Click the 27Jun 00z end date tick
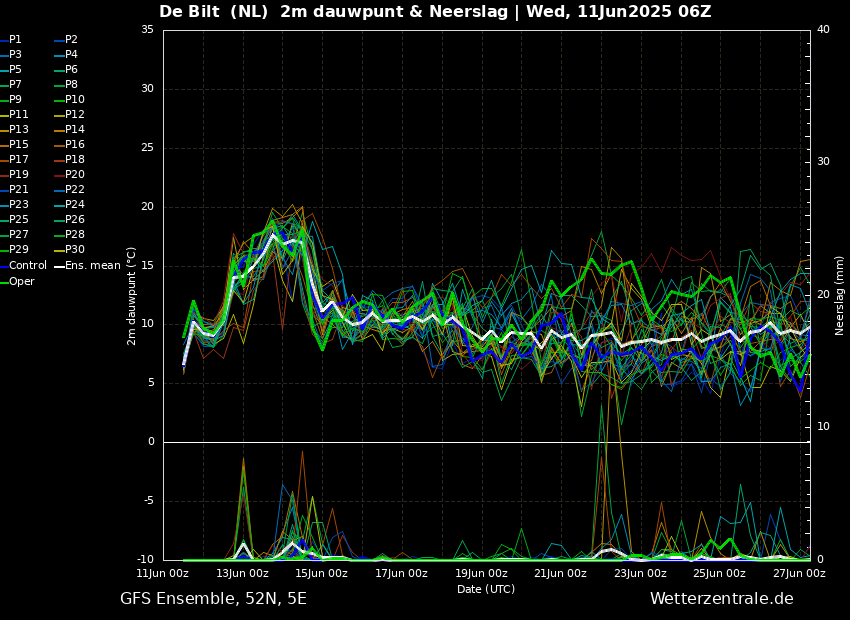Viewport: 850px width, 620px height. [799, 573]
